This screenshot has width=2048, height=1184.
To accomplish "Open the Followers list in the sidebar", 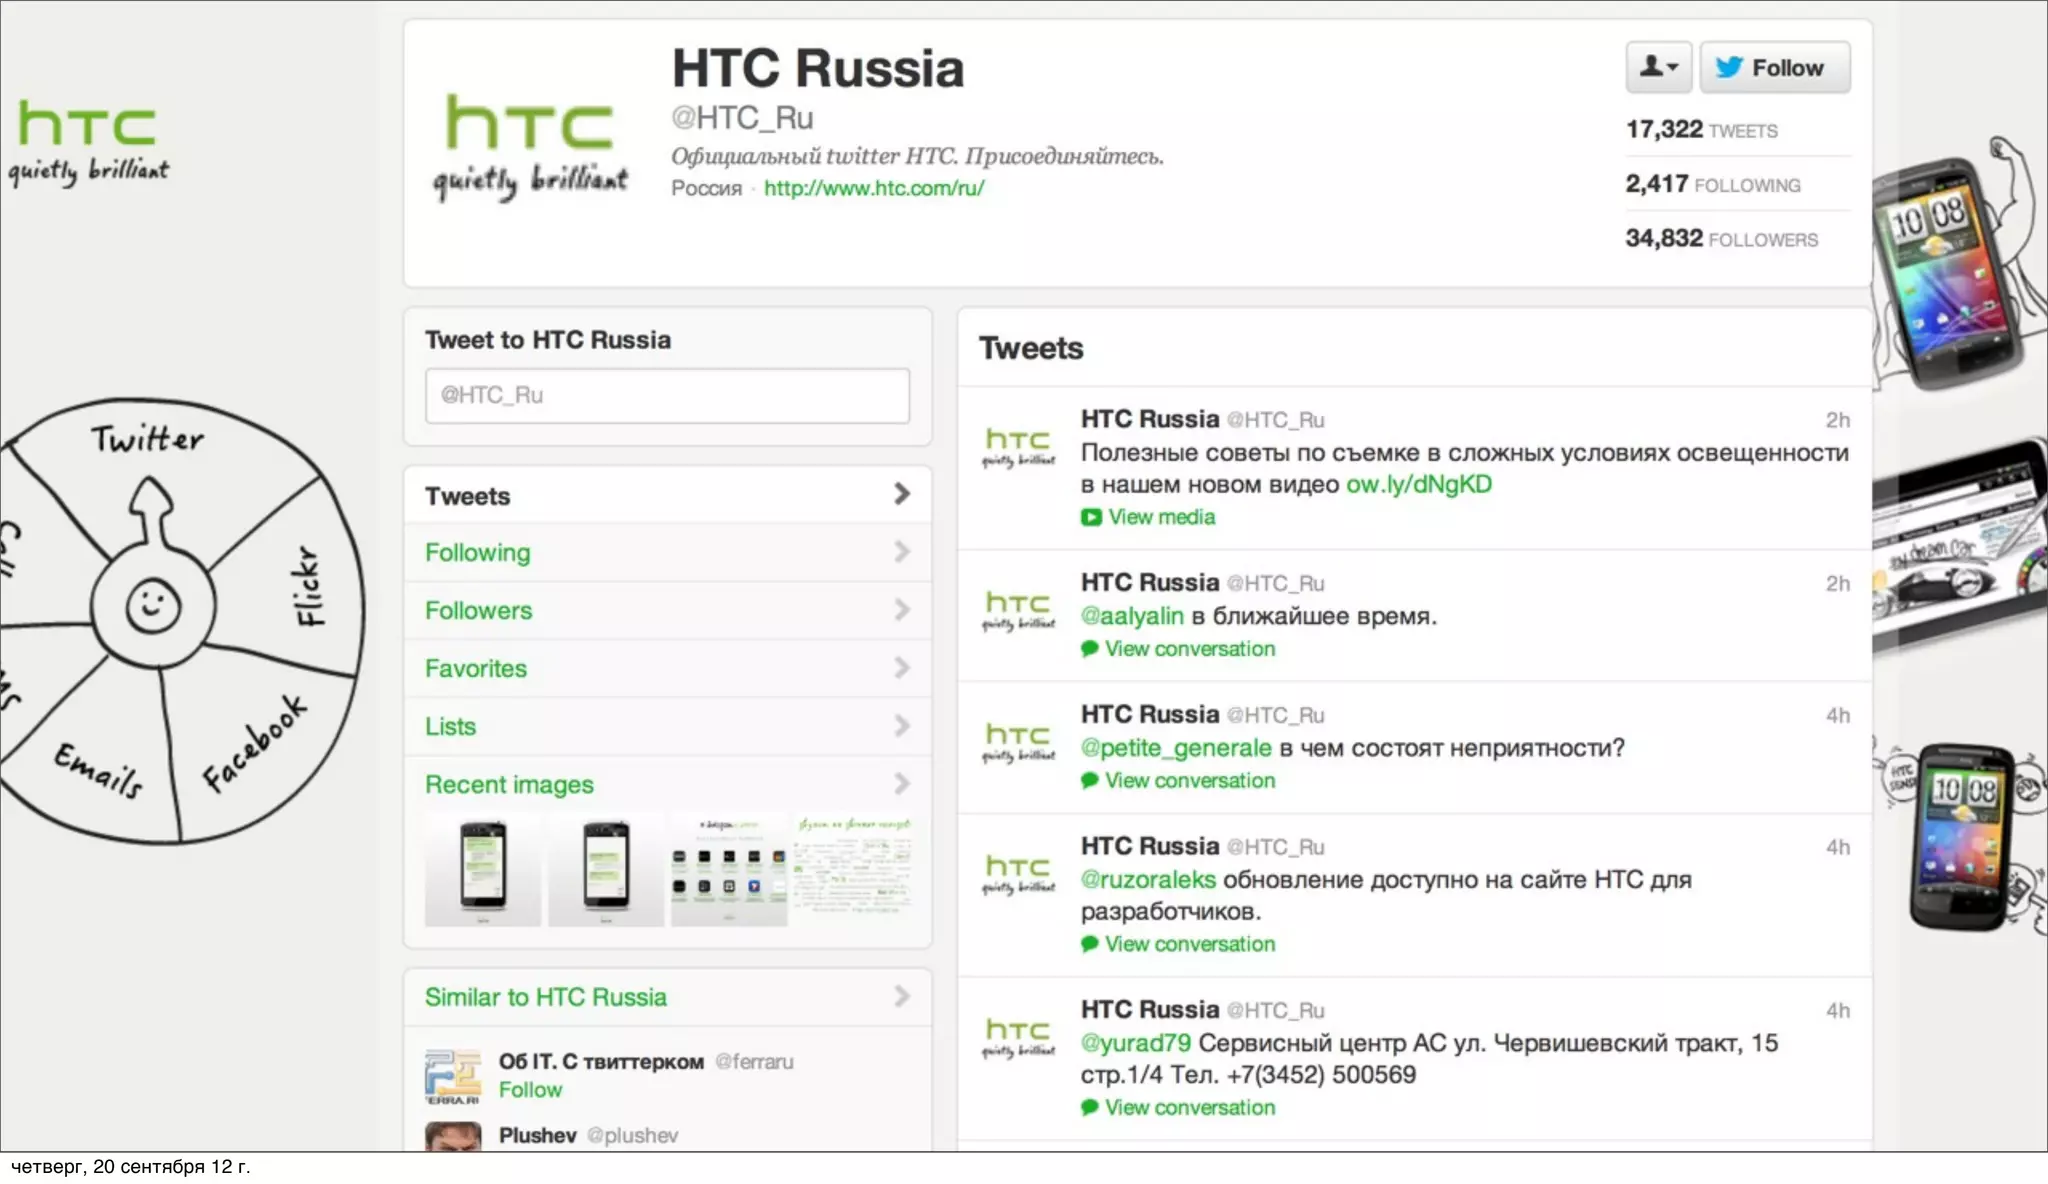I will tap(667, 610).
